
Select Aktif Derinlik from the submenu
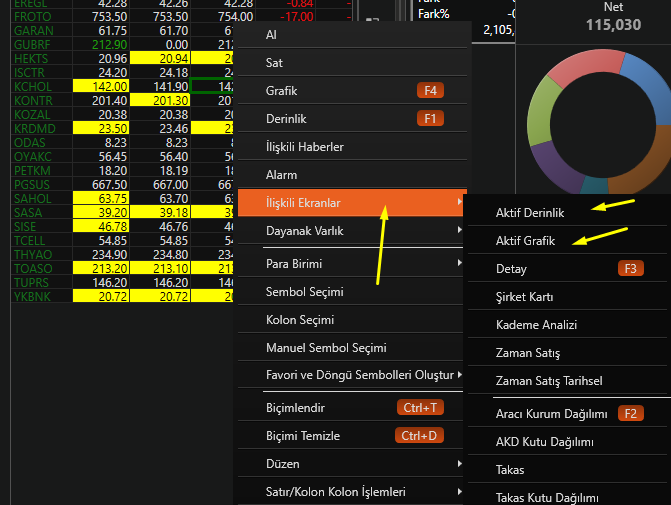[x=530, y=213]
